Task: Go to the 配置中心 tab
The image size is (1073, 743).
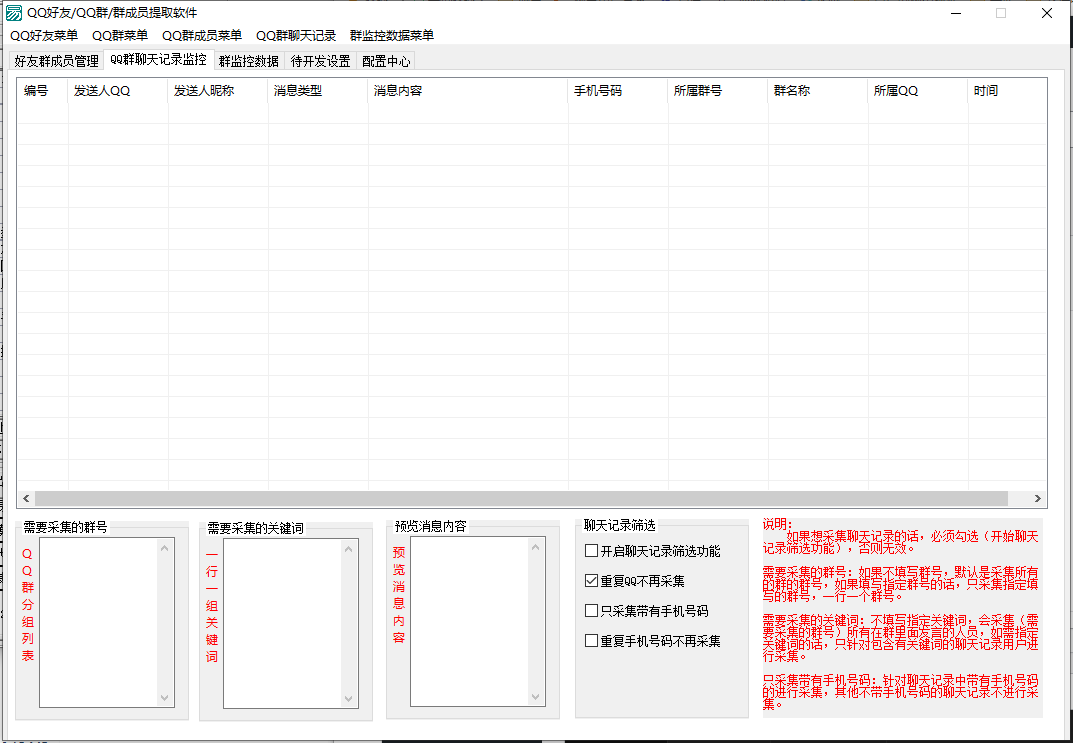Action: (x=386, y=61)
